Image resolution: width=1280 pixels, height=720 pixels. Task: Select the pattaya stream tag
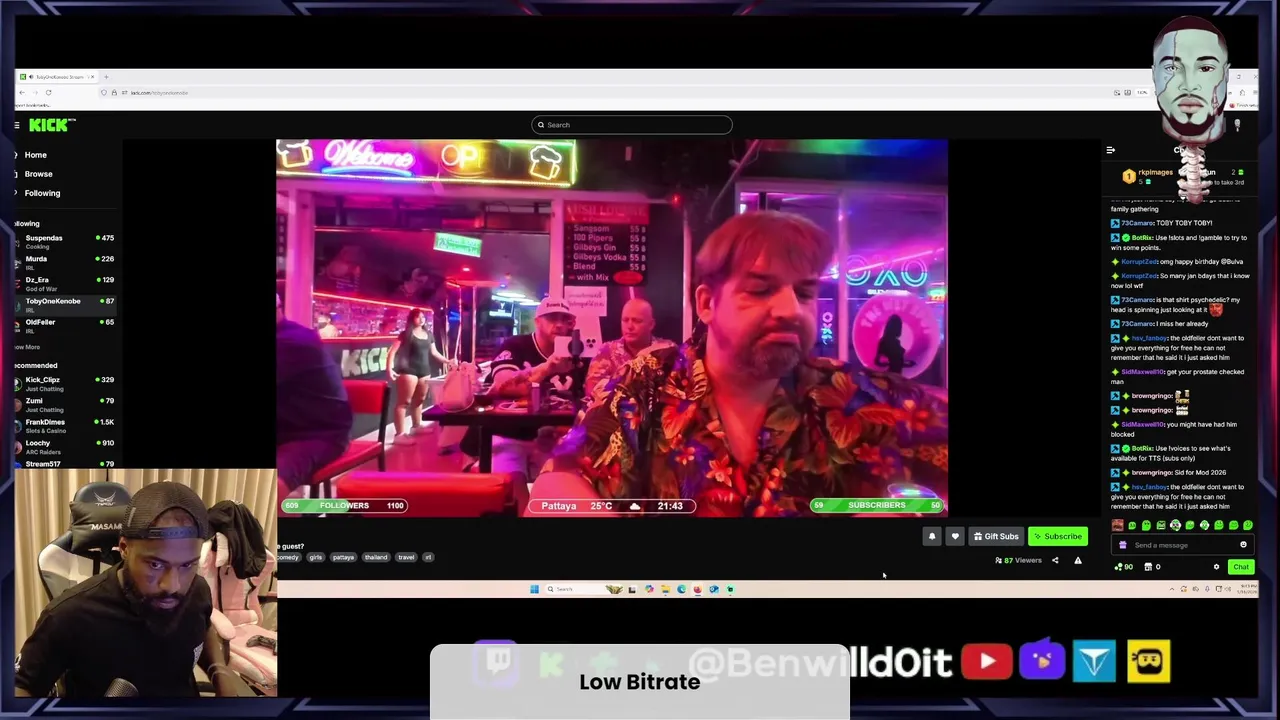[343, 558]
